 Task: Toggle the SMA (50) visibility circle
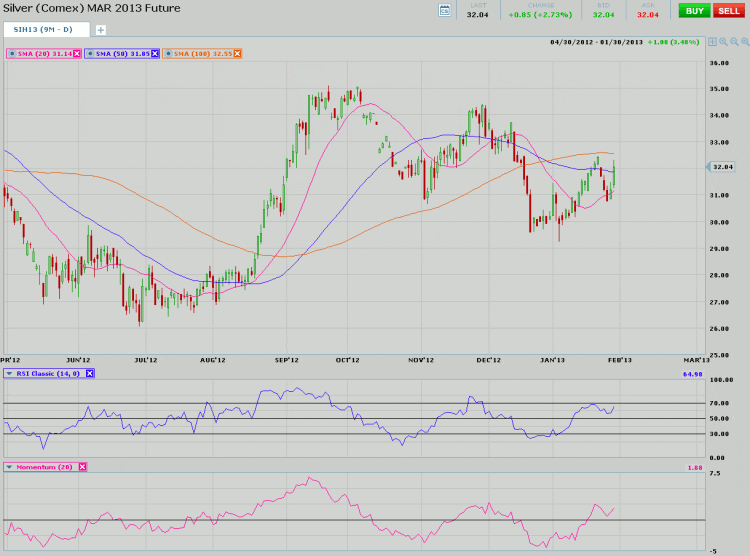coord(91,53)
